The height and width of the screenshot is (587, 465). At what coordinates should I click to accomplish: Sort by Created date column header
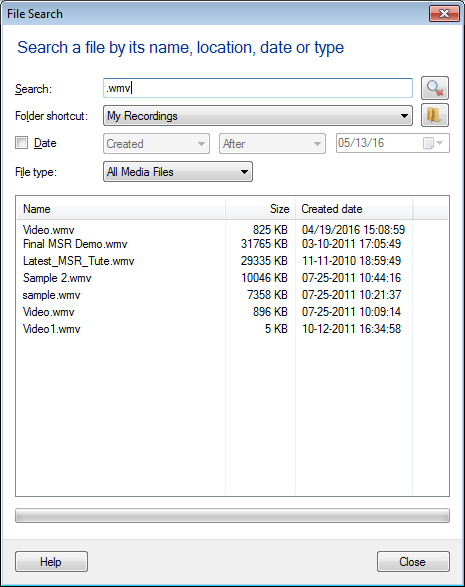click(354, 209)
